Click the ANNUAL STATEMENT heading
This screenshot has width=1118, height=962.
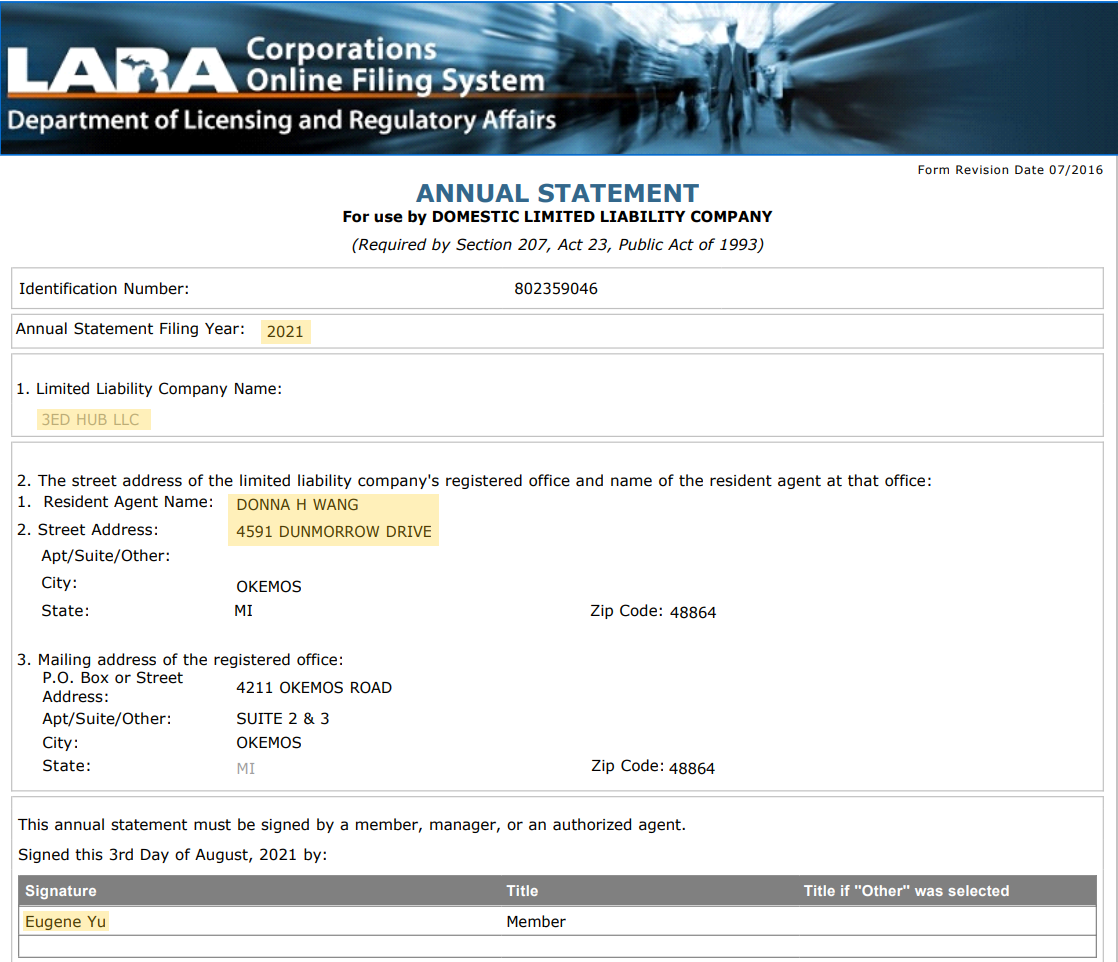coord(558,193)
